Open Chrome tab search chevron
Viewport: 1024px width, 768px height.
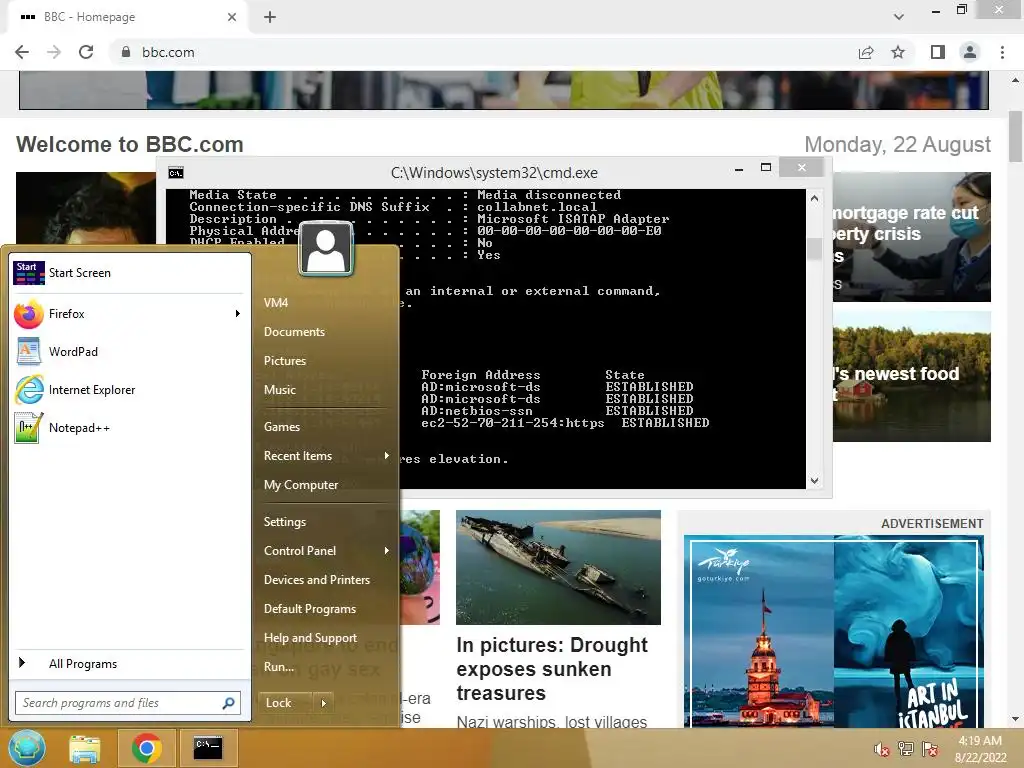point(899,17)
